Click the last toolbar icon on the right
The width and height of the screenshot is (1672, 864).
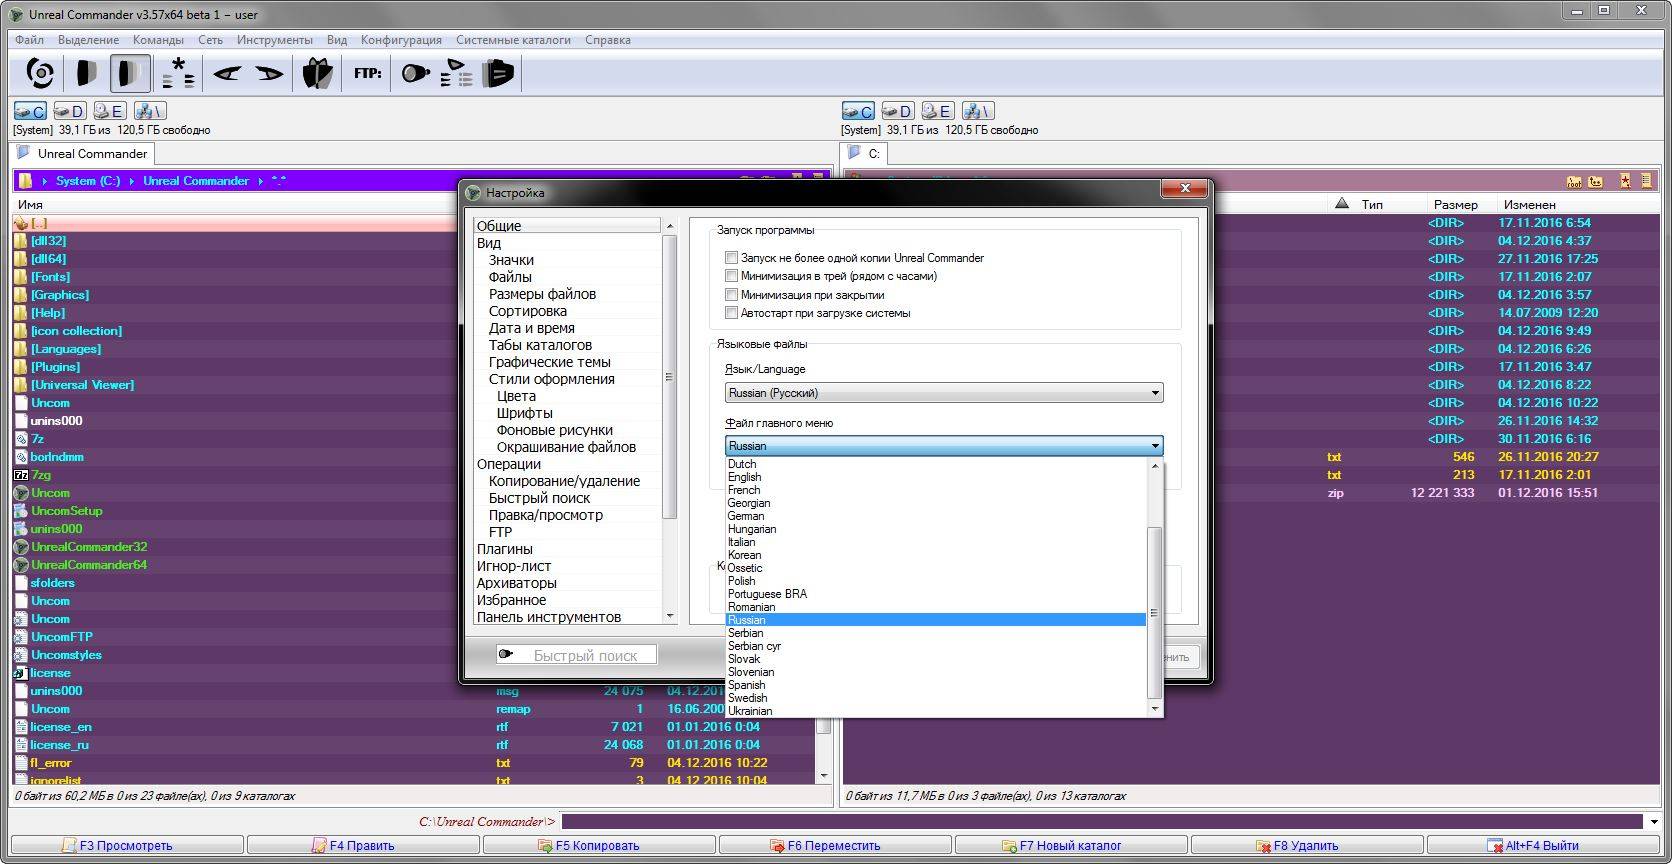click(498, 73)
